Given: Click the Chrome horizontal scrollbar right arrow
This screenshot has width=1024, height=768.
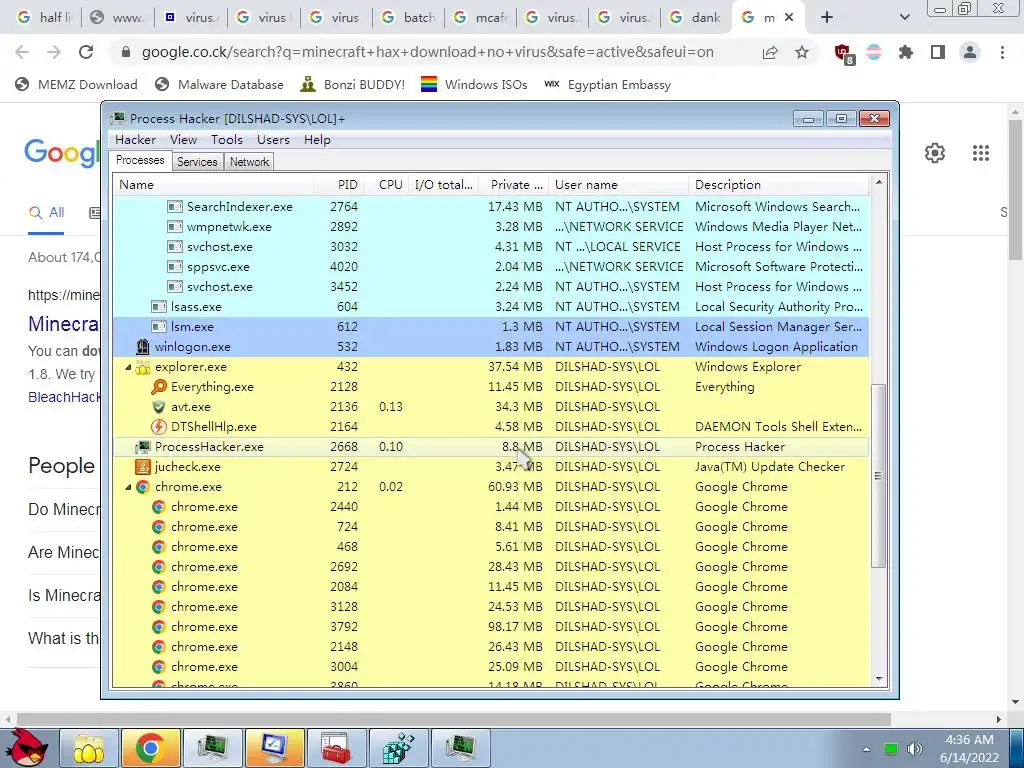Looking at the screenshot, I should (x=999, y=720).
